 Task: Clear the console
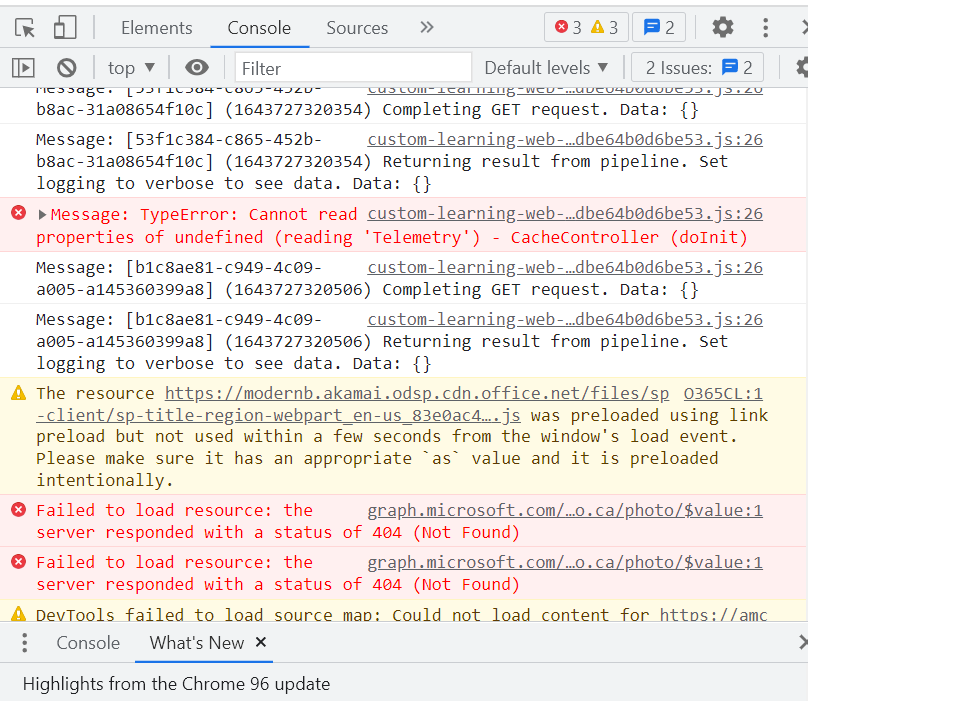click(x=67, y=67)
